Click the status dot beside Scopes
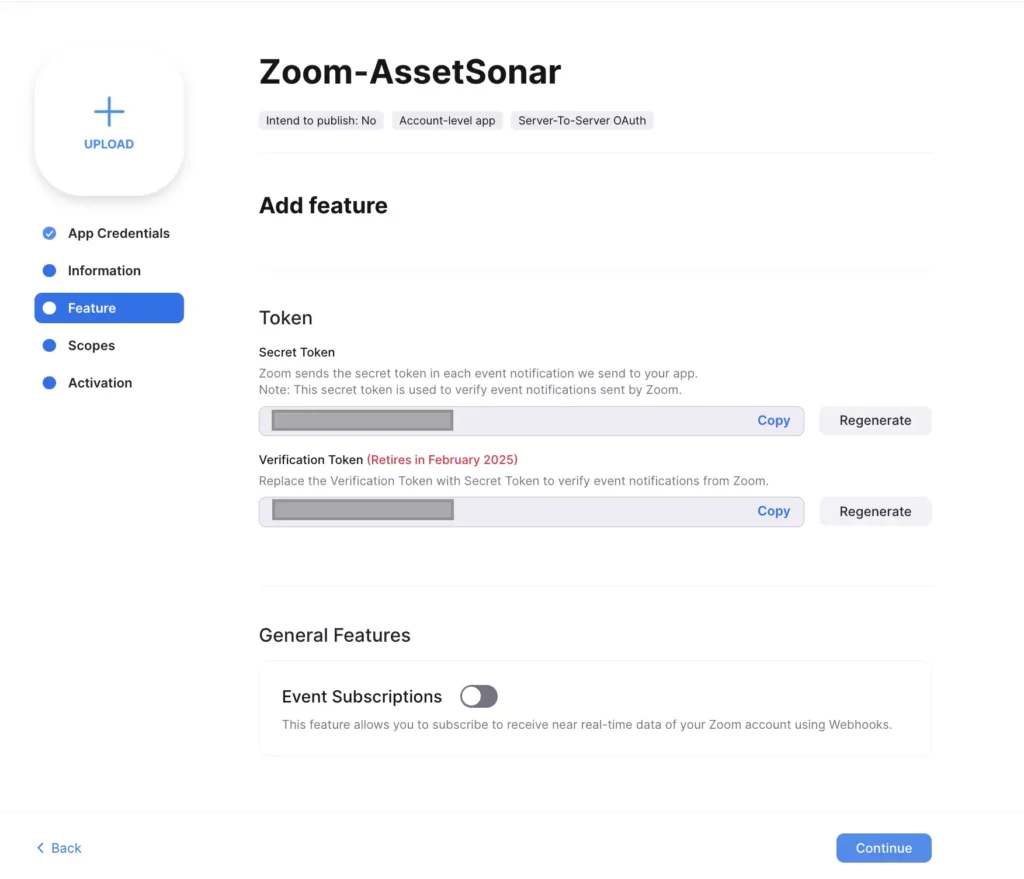 click(49, 345)
